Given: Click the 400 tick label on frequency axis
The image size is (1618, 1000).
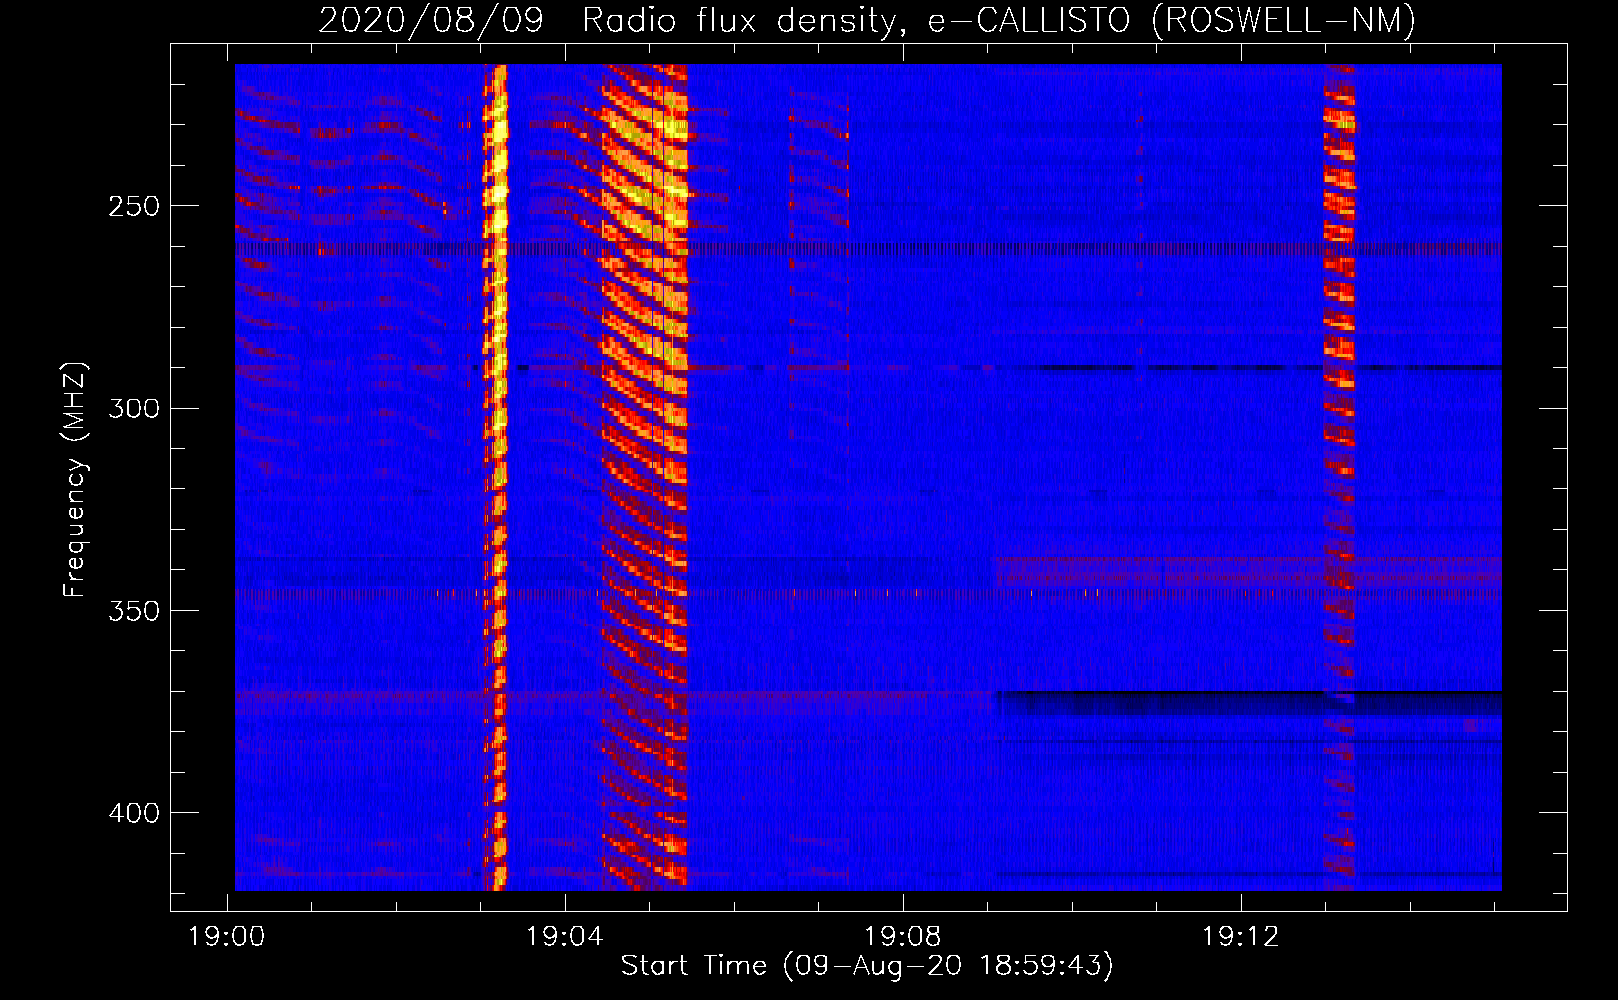Looking at the screenshot, I should pyautogui.click(x=134, y=812).
